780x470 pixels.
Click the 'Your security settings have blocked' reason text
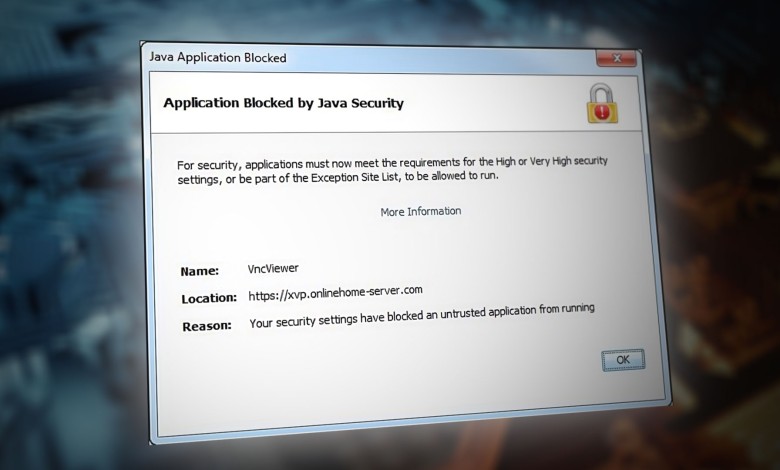pos(422,315)
